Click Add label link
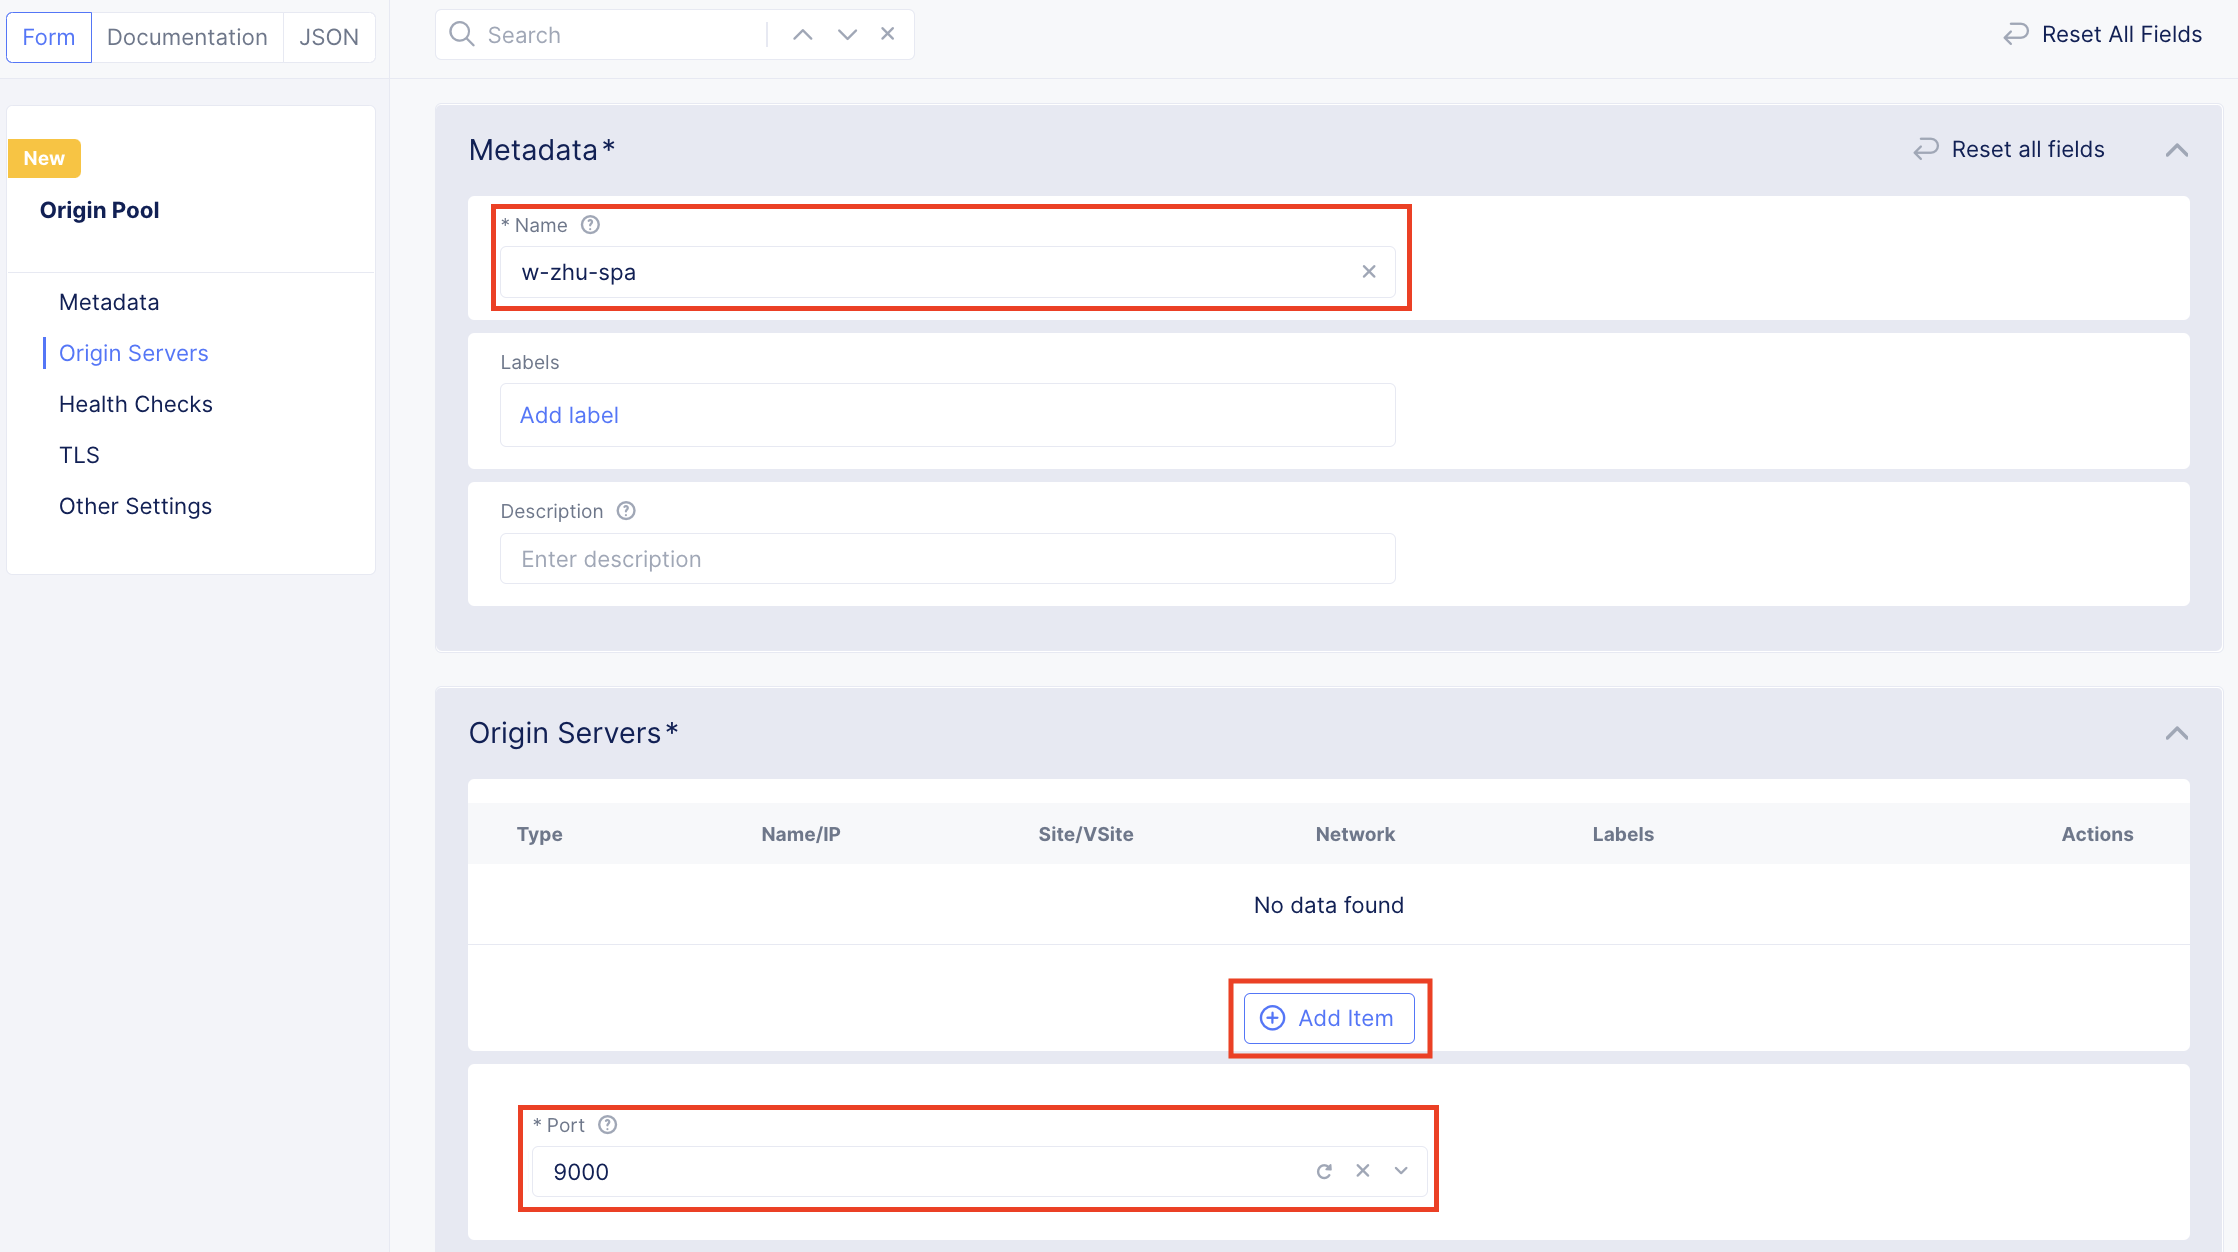This screenshot has width=2238, height=1252. pos(569,415)
